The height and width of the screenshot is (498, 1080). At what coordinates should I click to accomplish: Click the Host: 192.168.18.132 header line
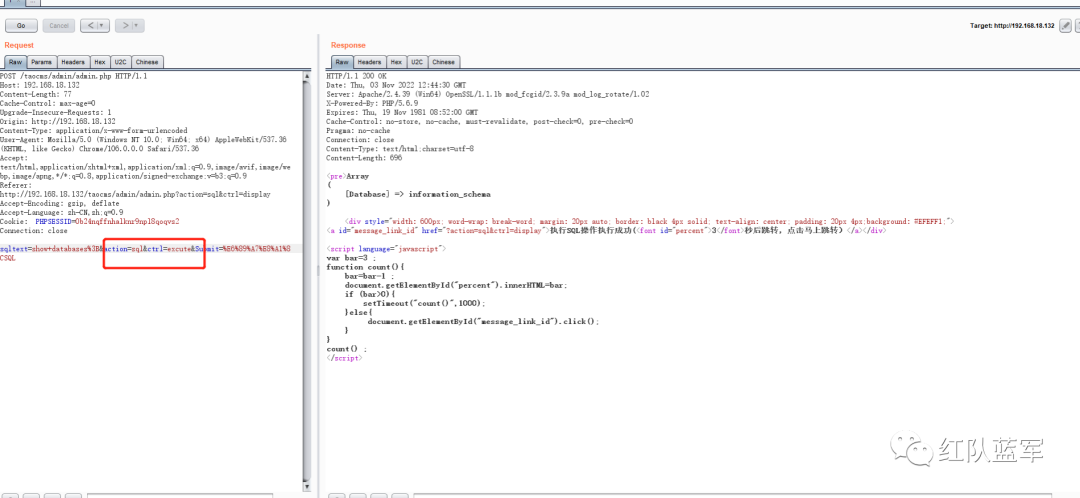coord(40,85)
